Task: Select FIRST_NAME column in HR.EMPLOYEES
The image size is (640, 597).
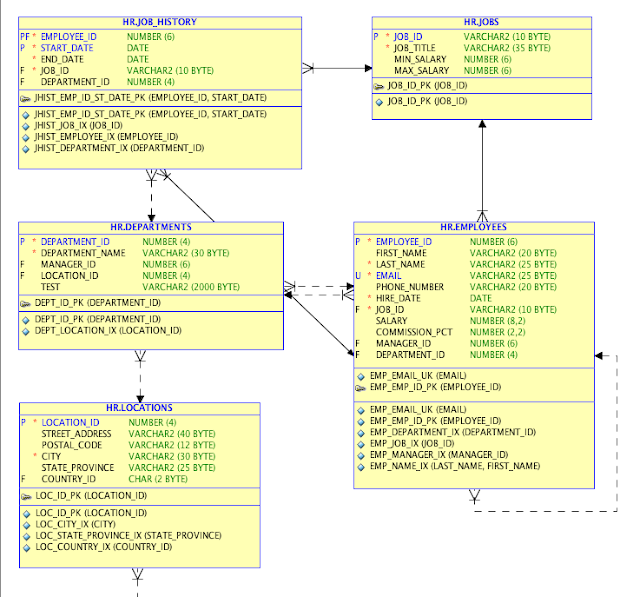Action: [x=401, y=253]
